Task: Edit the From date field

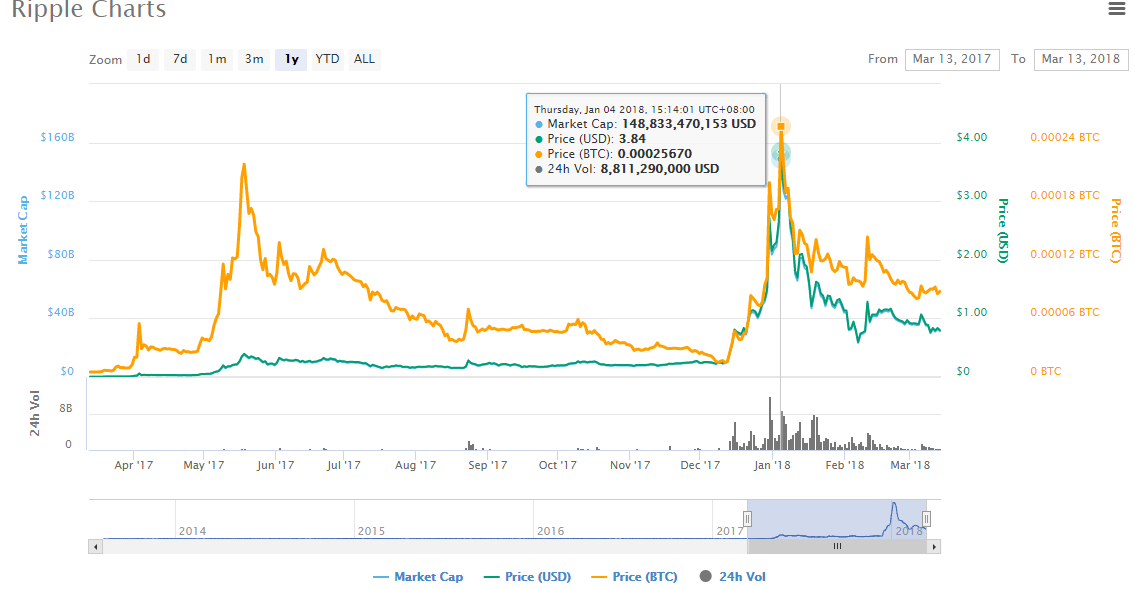Action: (952, 59)
